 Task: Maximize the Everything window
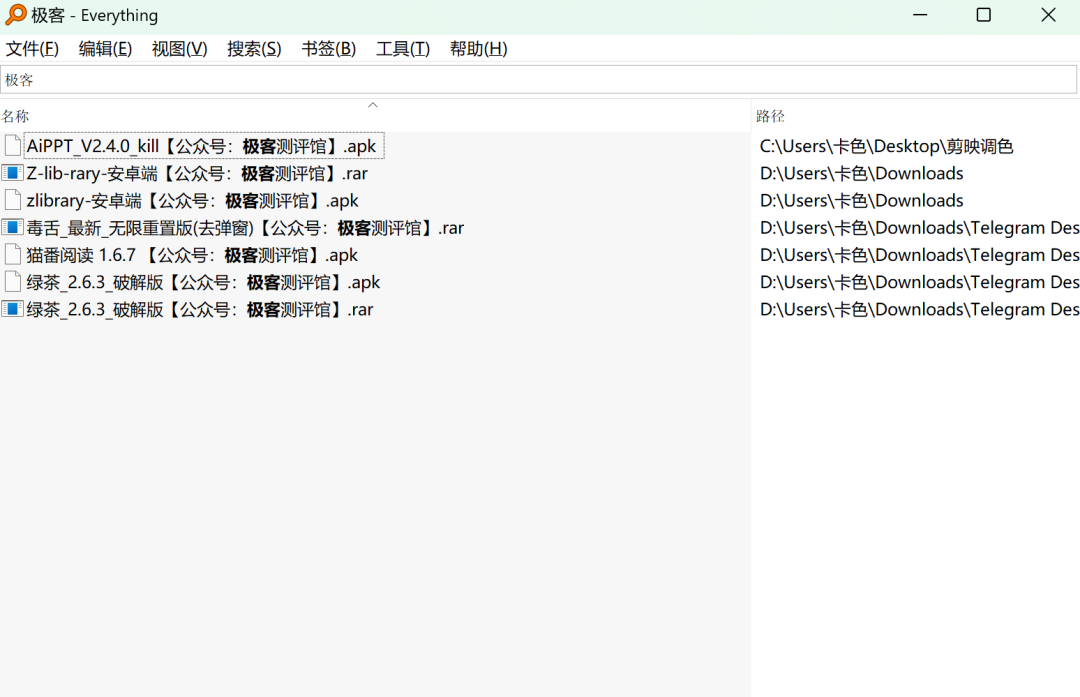point(984,14)
